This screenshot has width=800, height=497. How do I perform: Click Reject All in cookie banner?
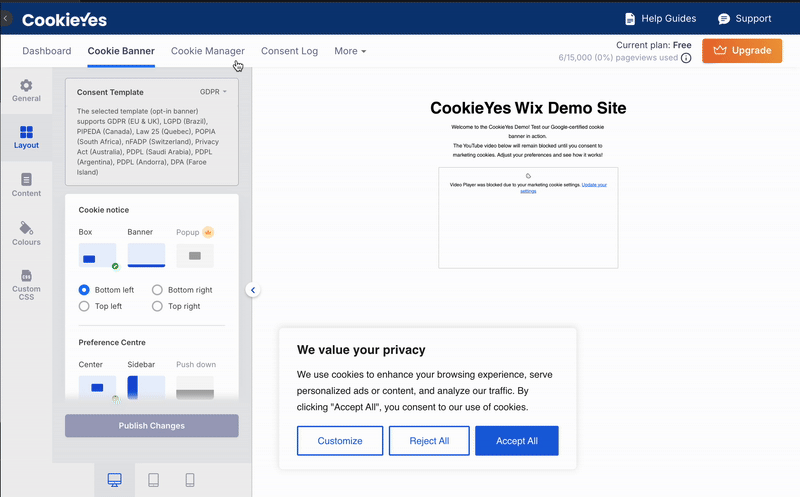pos(429,441)
